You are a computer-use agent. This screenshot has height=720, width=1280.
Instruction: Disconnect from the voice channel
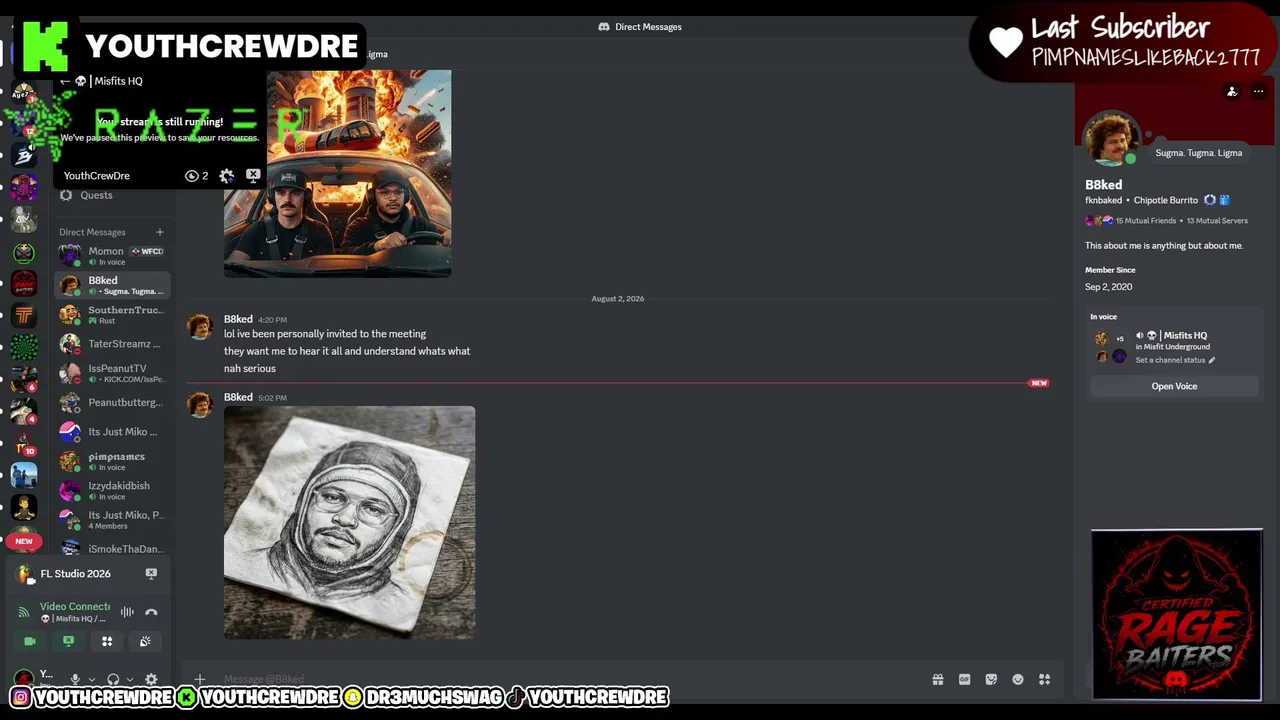point(151,612)
